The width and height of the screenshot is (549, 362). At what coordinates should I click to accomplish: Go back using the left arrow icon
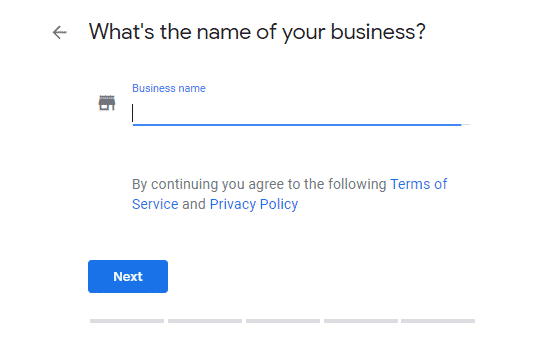pyautogui.click(x=60, y=33)
